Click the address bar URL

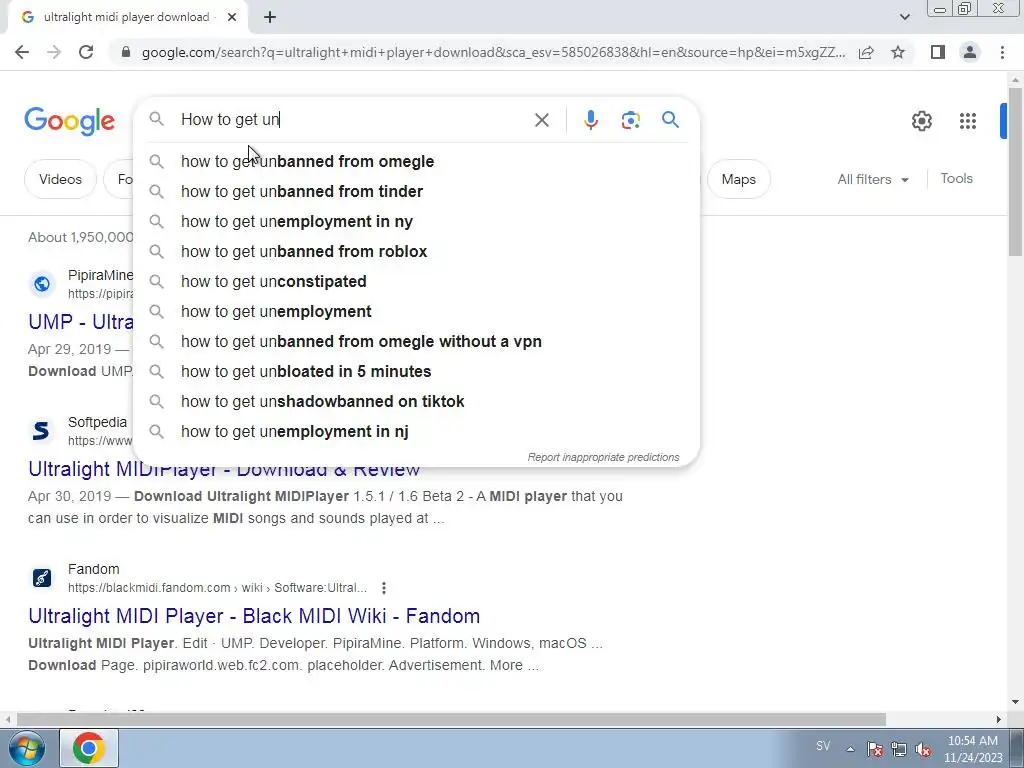(493, 52)
